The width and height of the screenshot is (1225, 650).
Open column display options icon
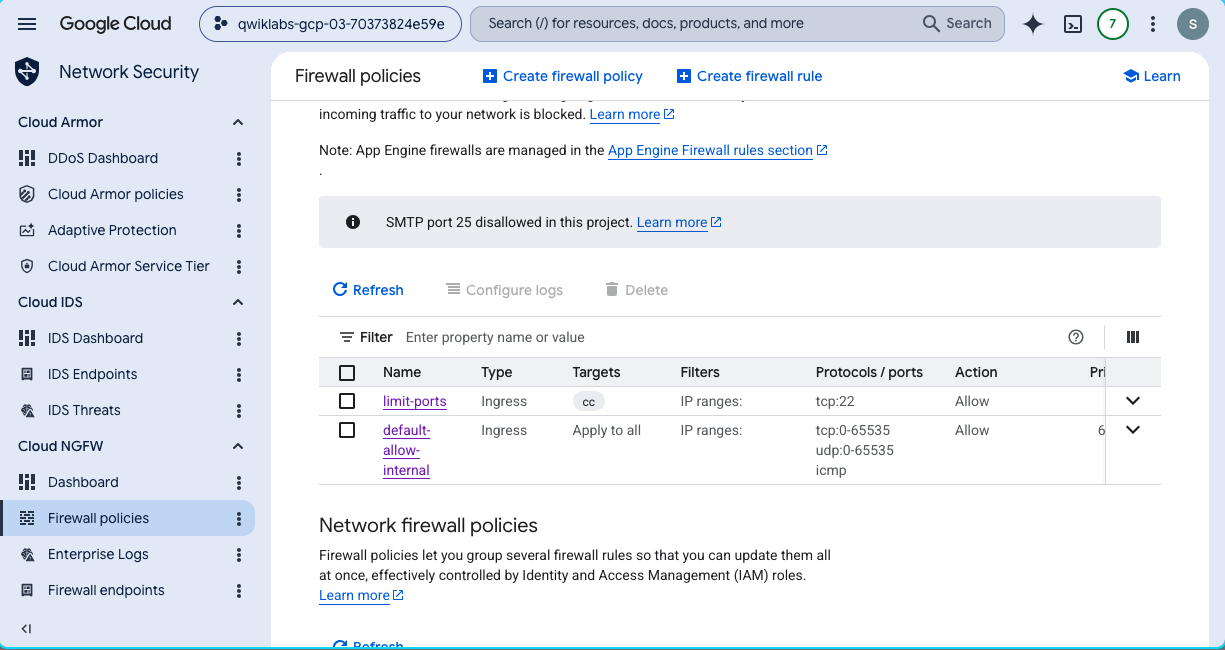(x=1133, y=337)
